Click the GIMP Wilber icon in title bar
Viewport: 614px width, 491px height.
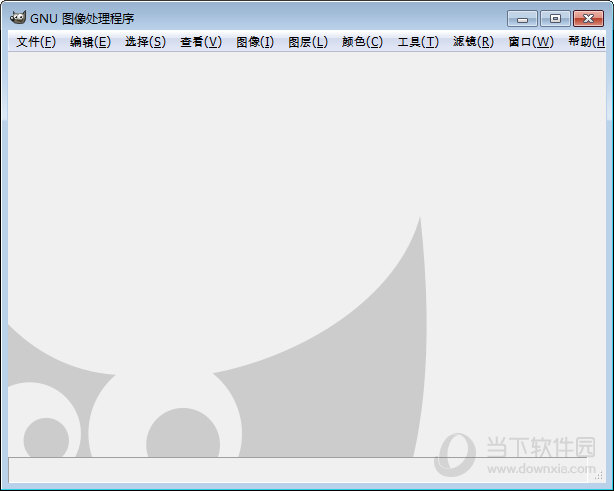coord(18,18)
